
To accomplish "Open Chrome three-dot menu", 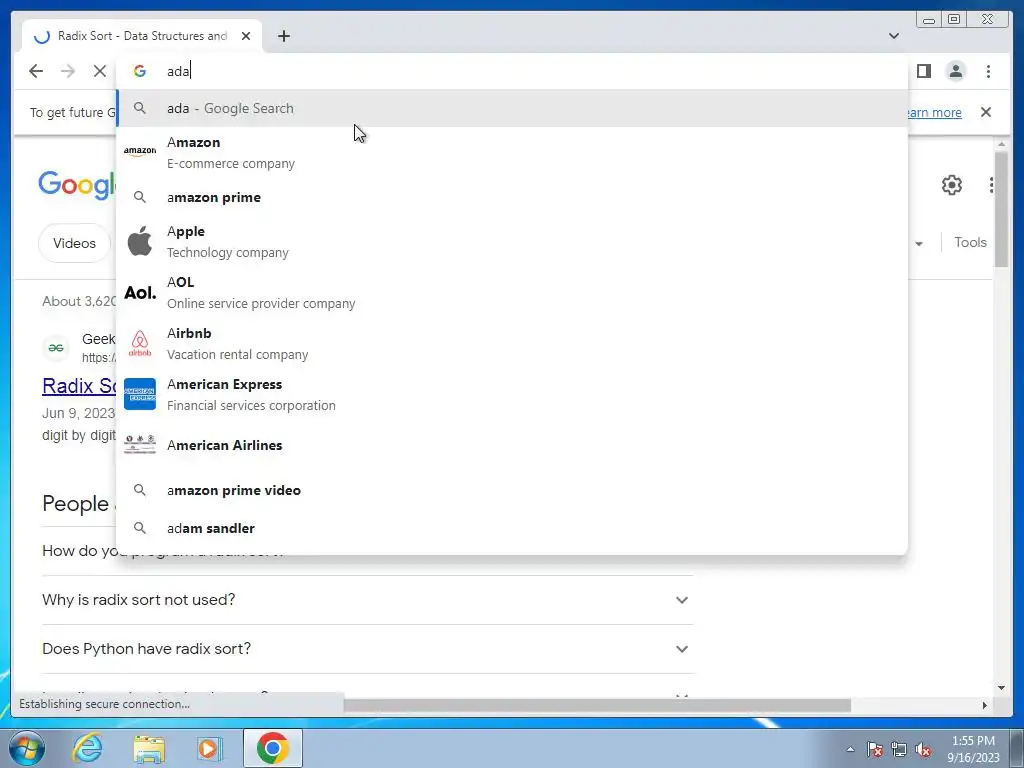I will pos(988,71).
